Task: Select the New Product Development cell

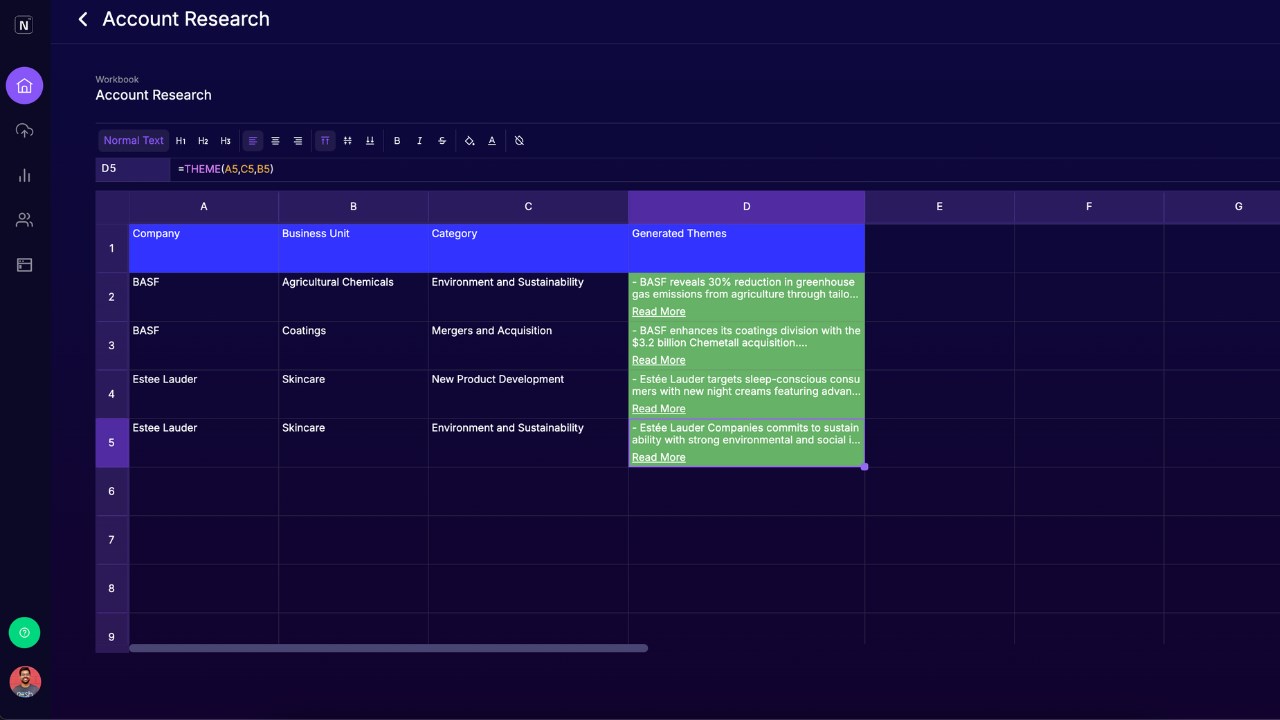Action: coord(528,394)
